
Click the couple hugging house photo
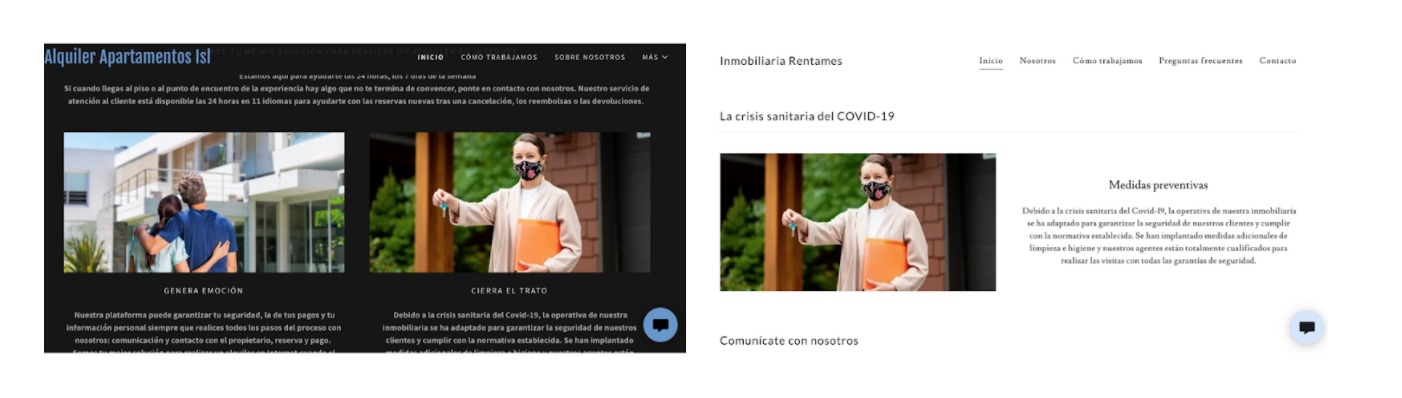[204, 203]
